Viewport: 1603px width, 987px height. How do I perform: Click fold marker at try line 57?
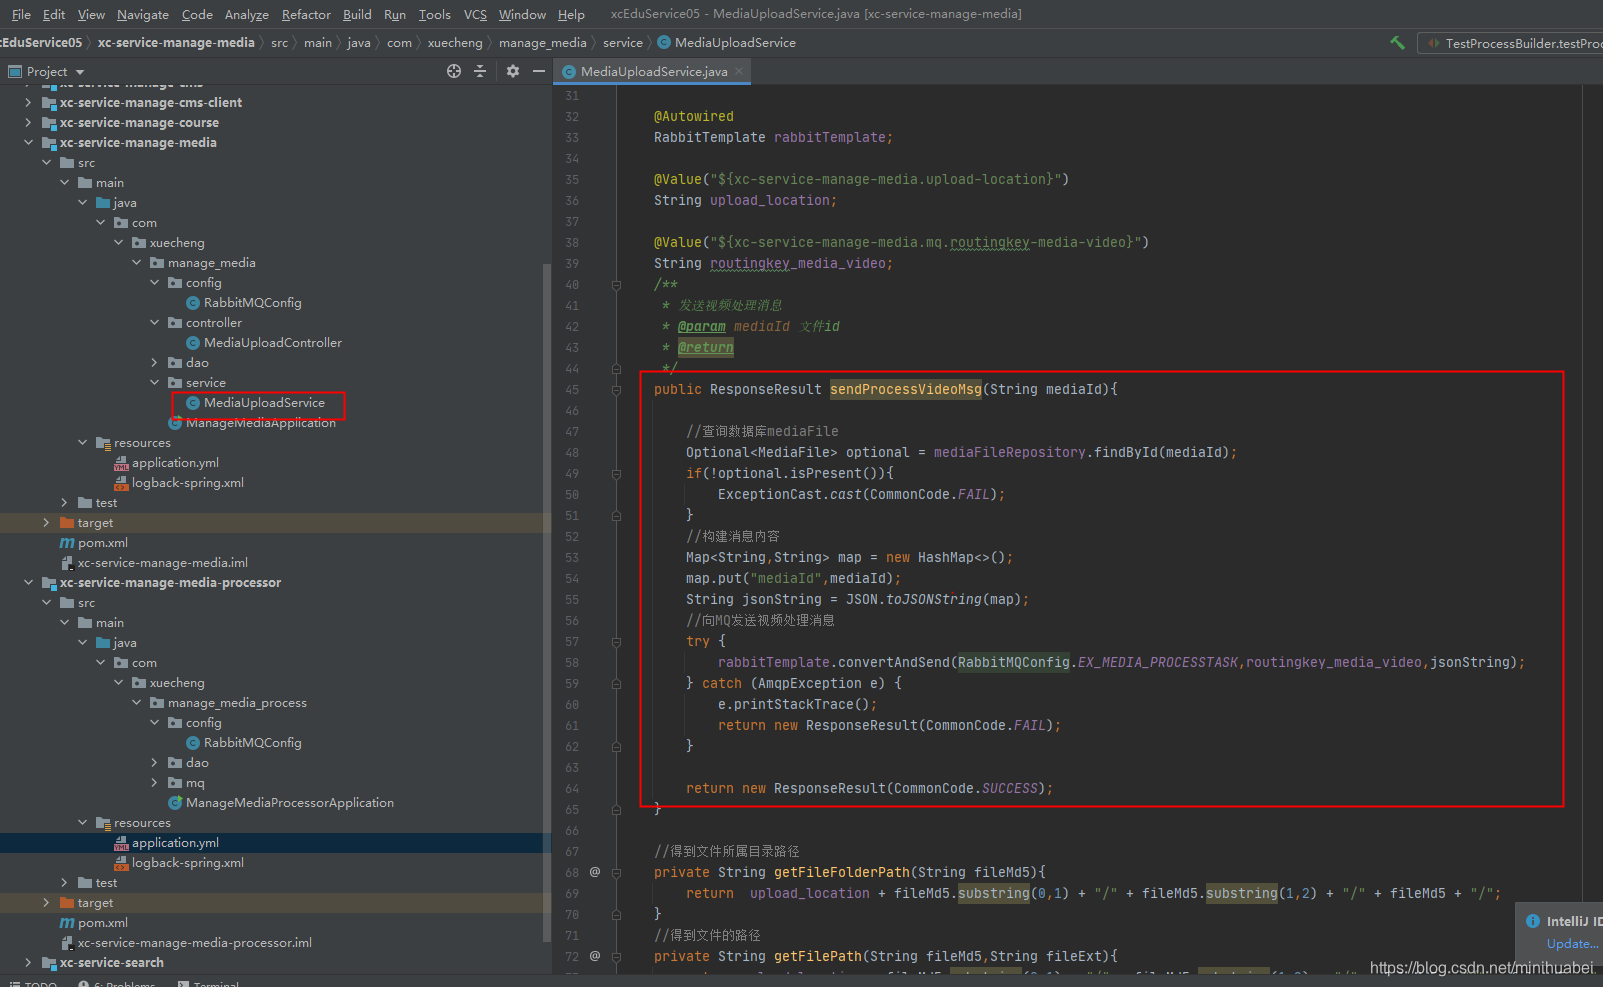(616, 642)
